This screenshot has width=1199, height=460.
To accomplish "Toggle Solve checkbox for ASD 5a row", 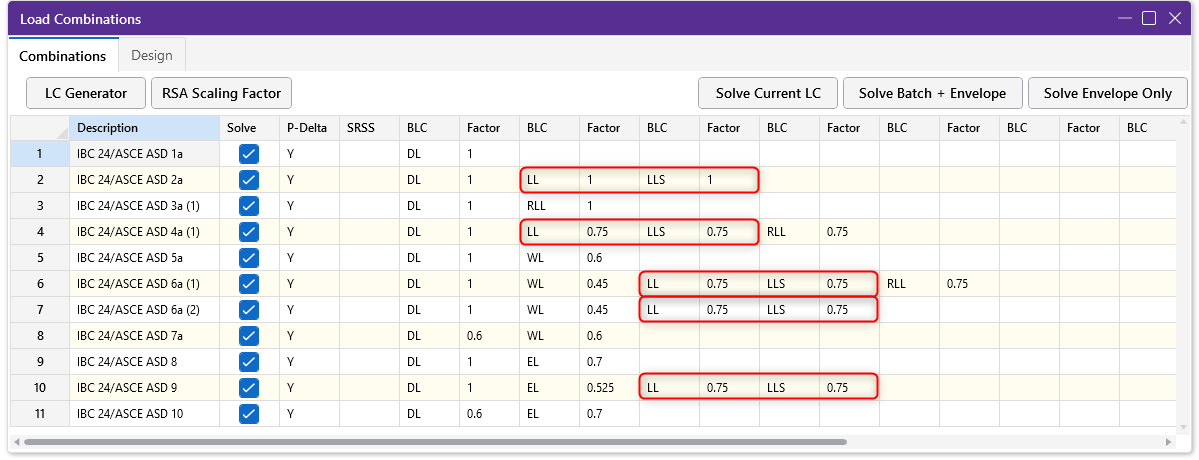I will (x=249, y=258).
